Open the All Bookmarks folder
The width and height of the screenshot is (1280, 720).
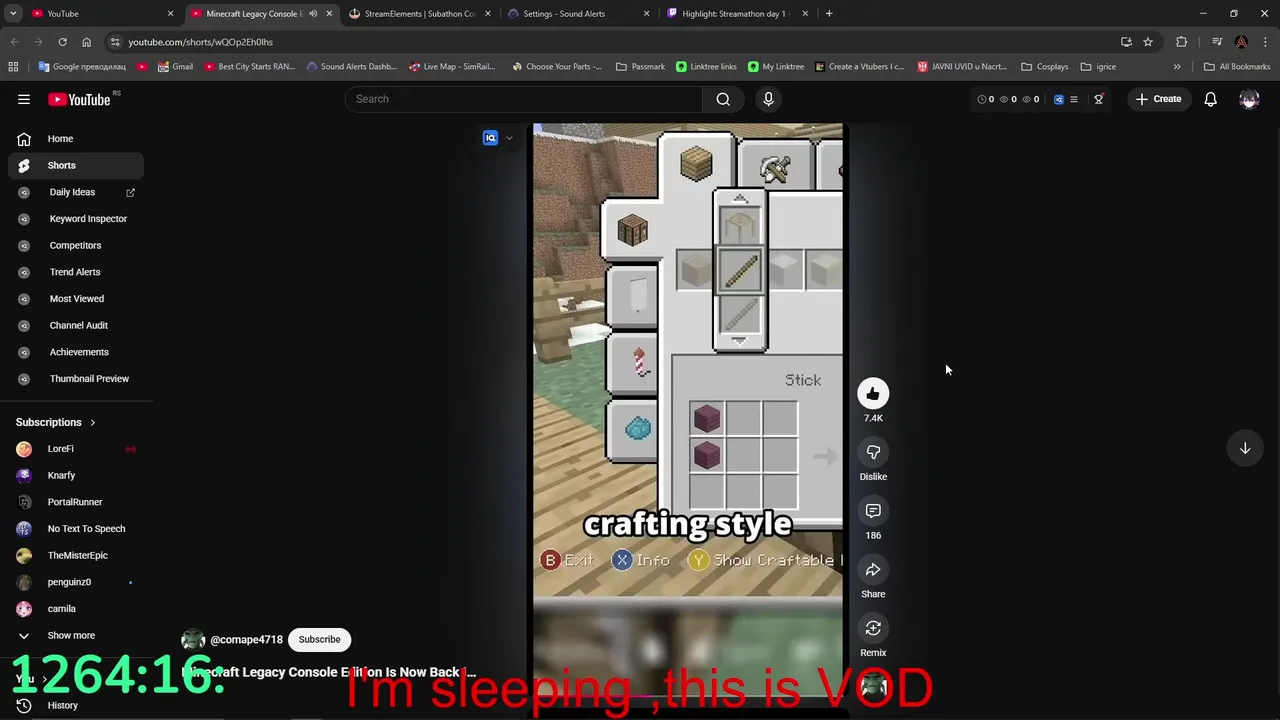click(1237, 67)
